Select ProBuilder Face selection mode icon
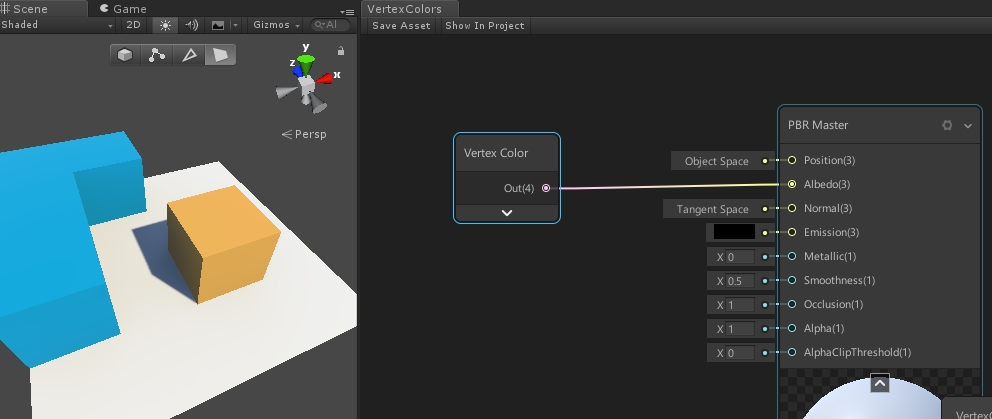Viewport: 992px width, 419px height. pos(220,55)
